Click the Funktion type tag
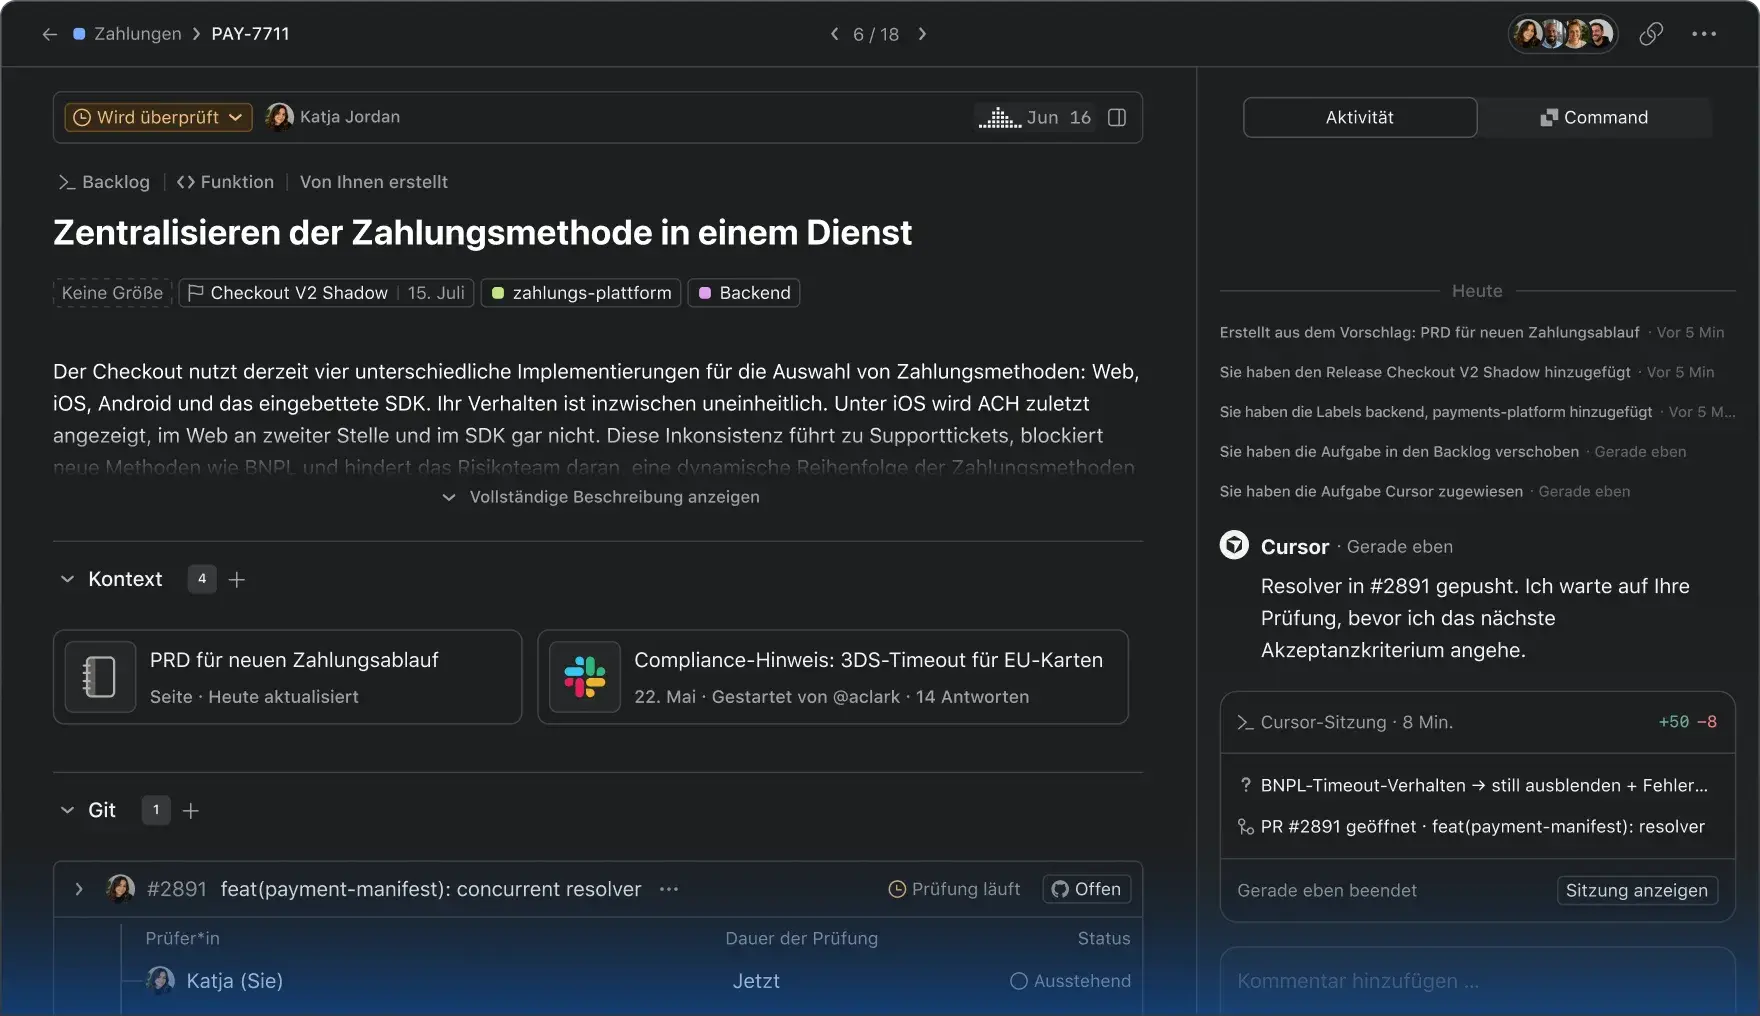Viewport: 1760px width, 1016px height. (225, 182)
